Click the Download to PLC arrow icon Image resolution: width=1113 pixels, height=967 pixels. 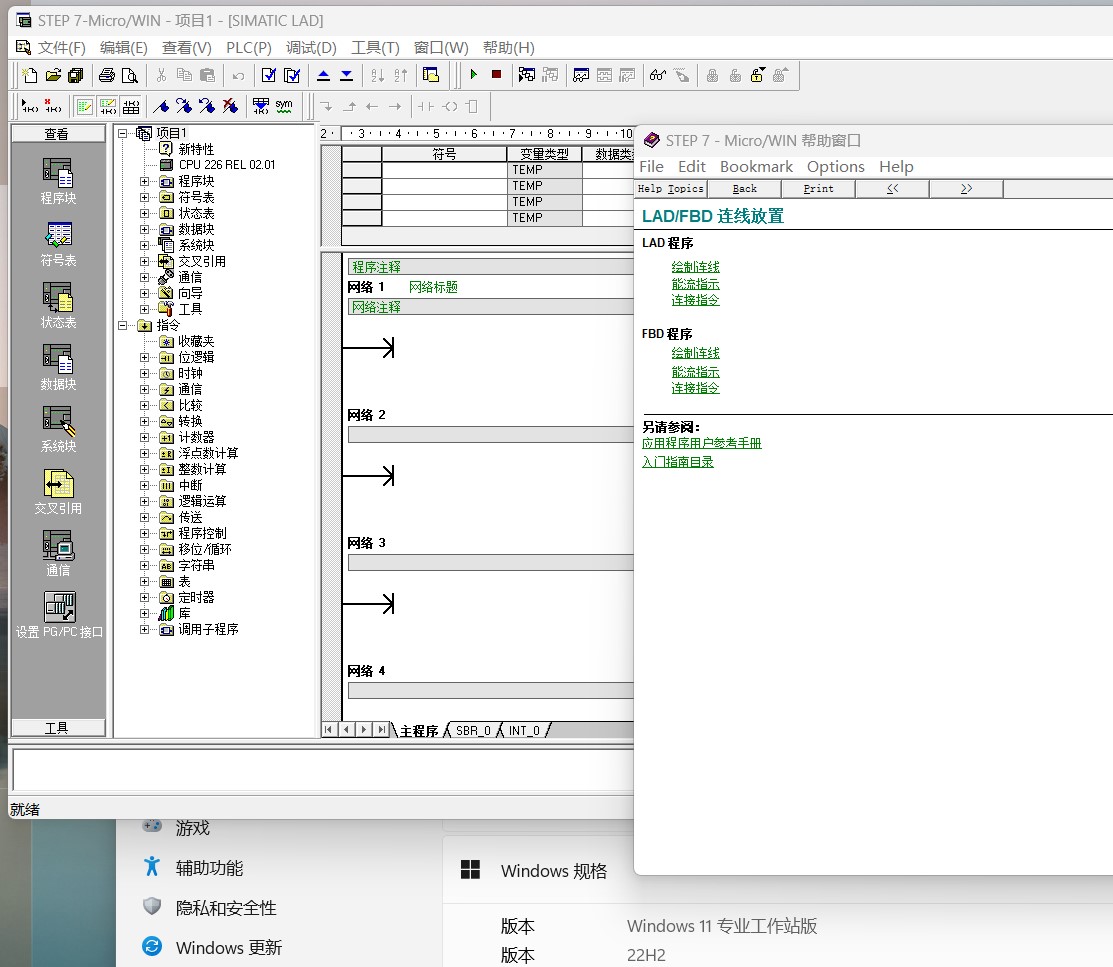pos(346,75)
